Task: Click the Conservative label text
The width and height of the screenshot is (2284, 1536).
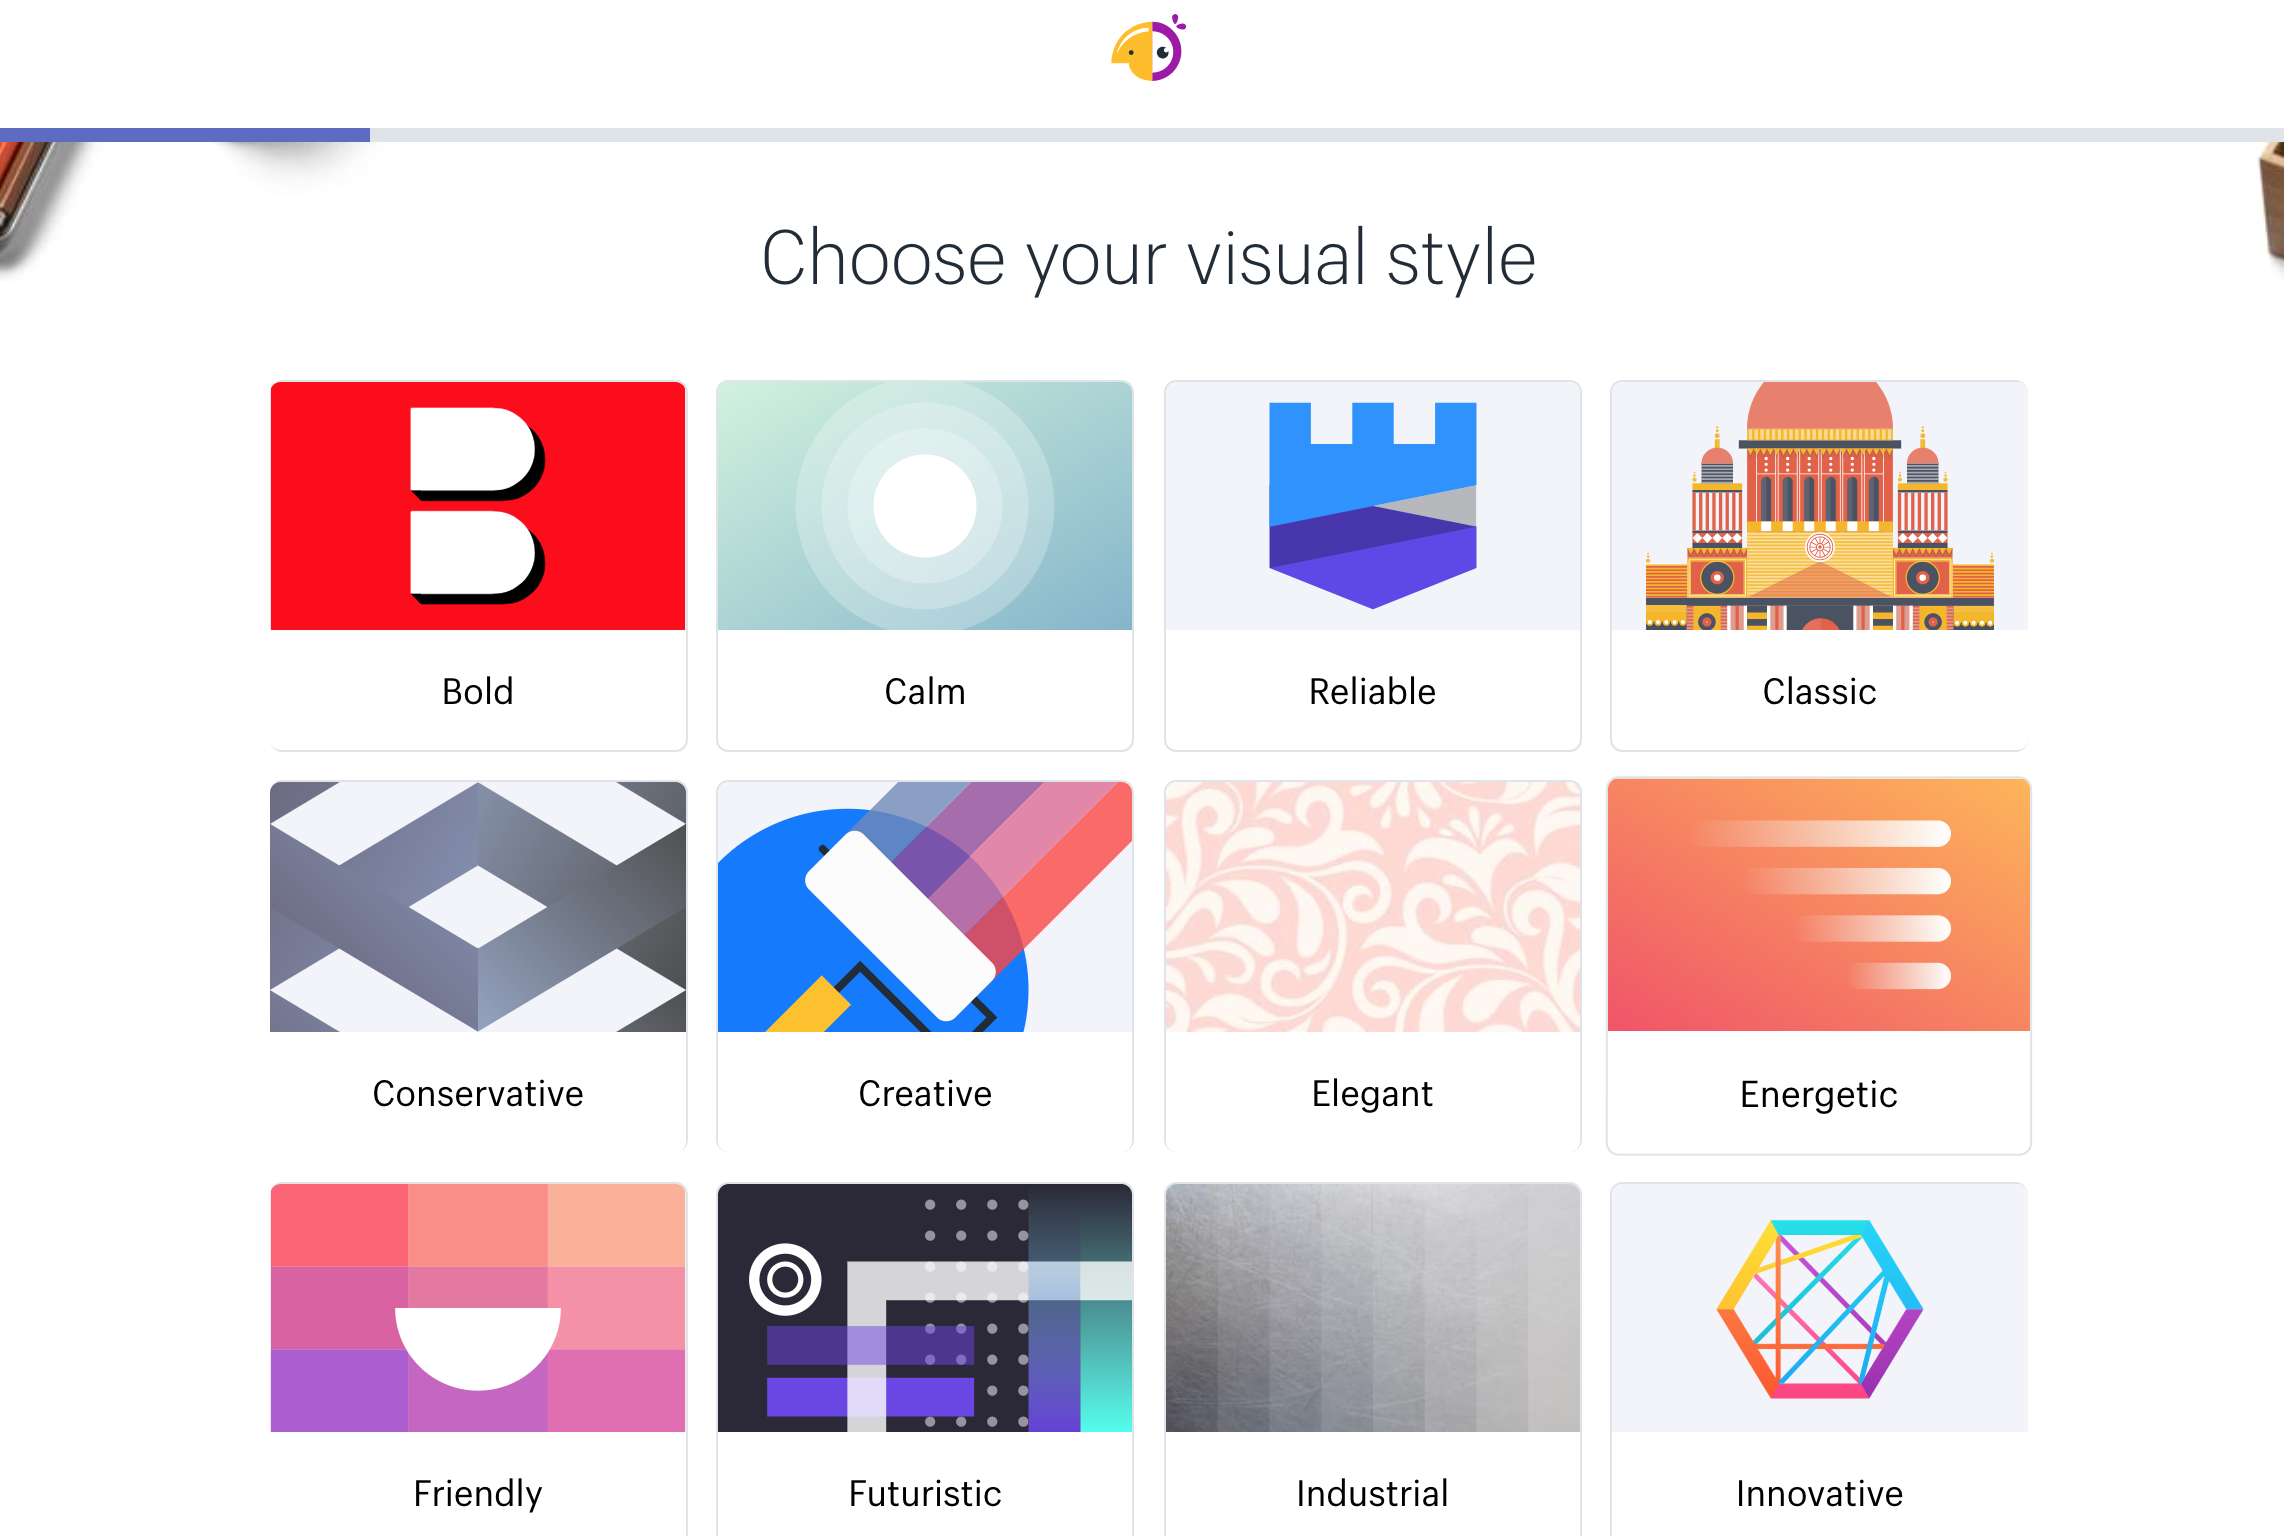Action: point(478,1093)
